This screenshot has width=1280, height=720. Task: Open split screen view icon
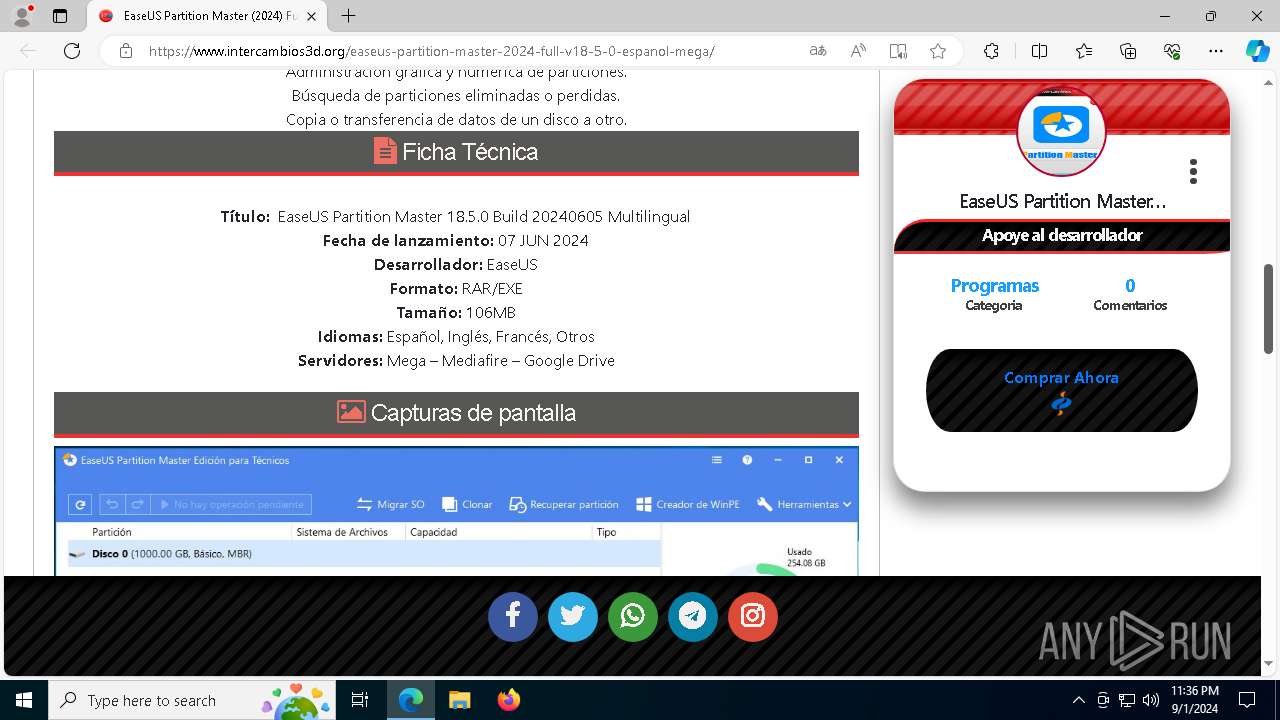click(x=1039, y=51)
